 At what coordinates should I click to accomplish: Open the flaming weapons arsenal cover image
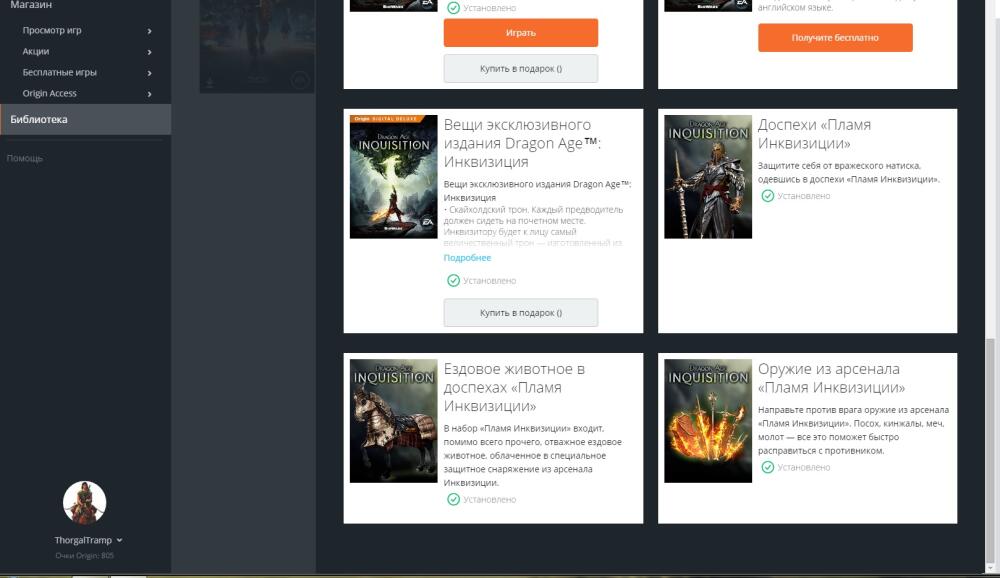(x=708, y=421)
